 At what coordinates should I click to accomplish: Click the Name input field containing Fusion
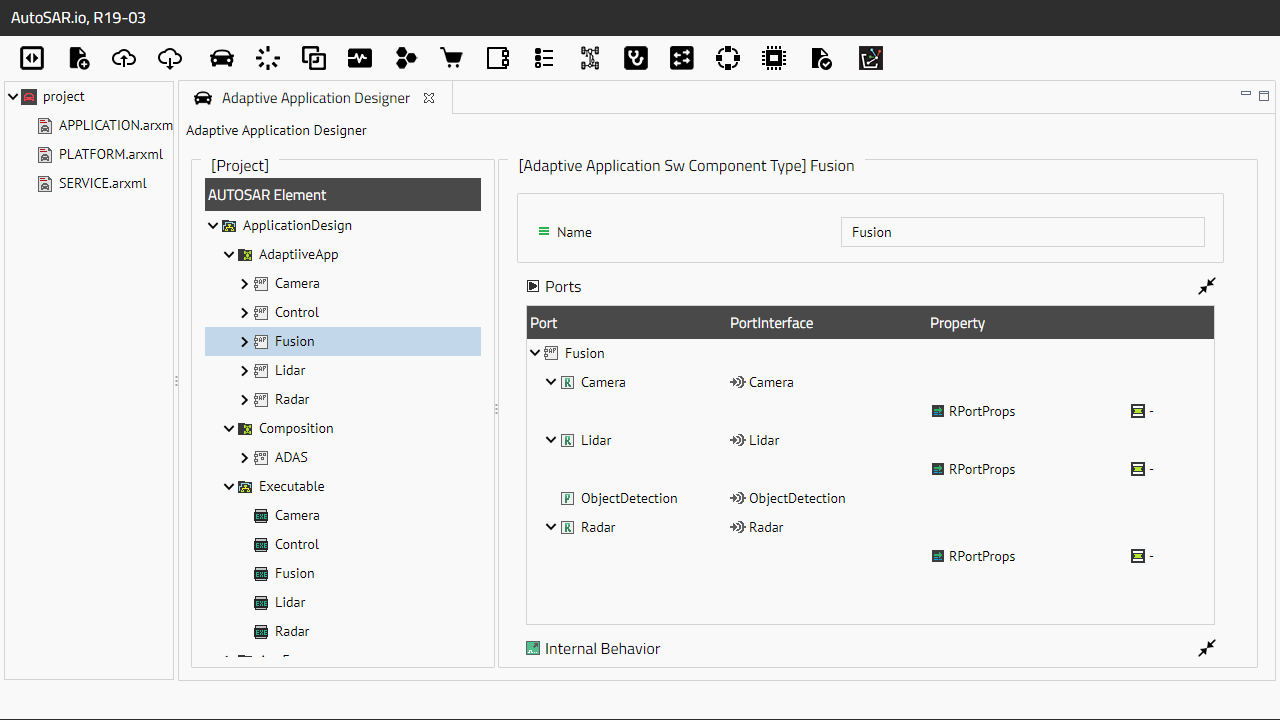1022,232
